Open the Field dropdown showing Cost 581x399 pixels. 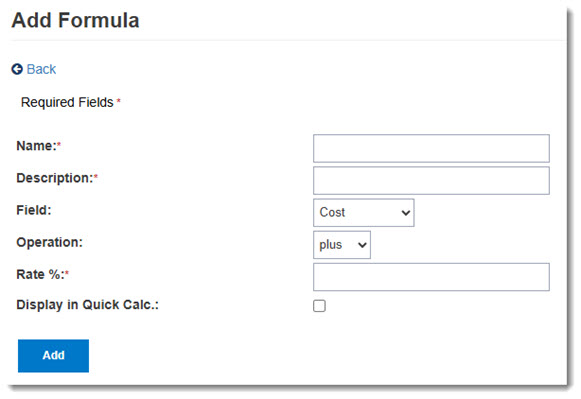[x=363, y=213]
